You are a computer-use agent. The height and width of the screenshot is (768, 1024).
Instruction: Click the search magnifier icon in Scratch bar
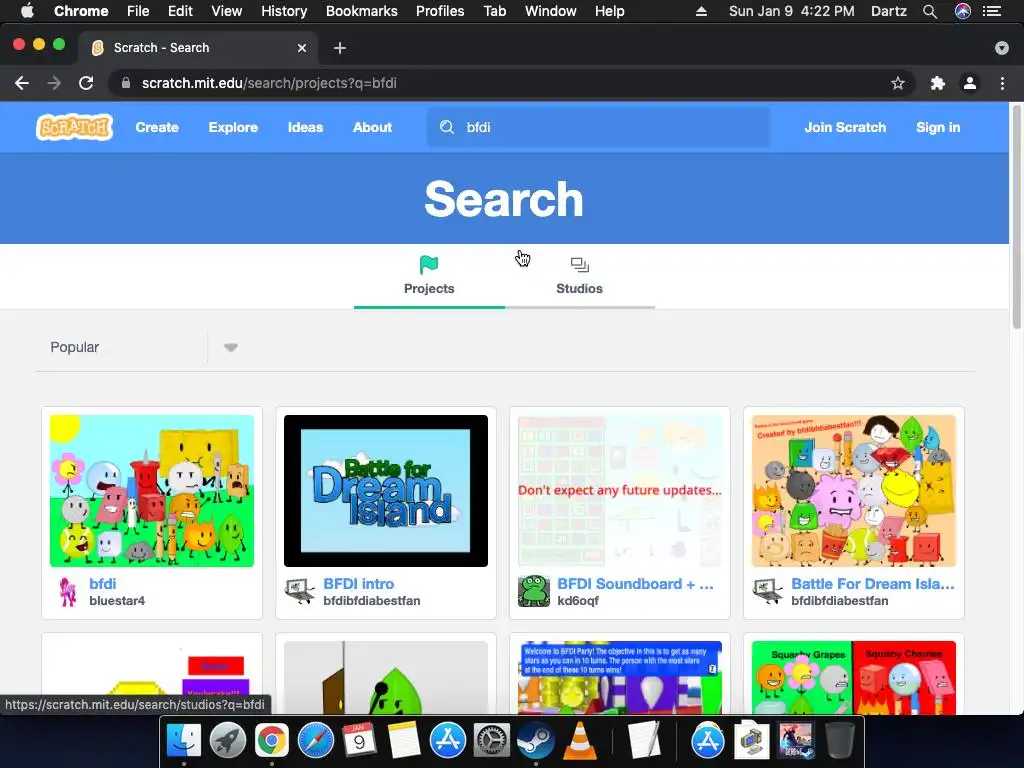(447, 127)
